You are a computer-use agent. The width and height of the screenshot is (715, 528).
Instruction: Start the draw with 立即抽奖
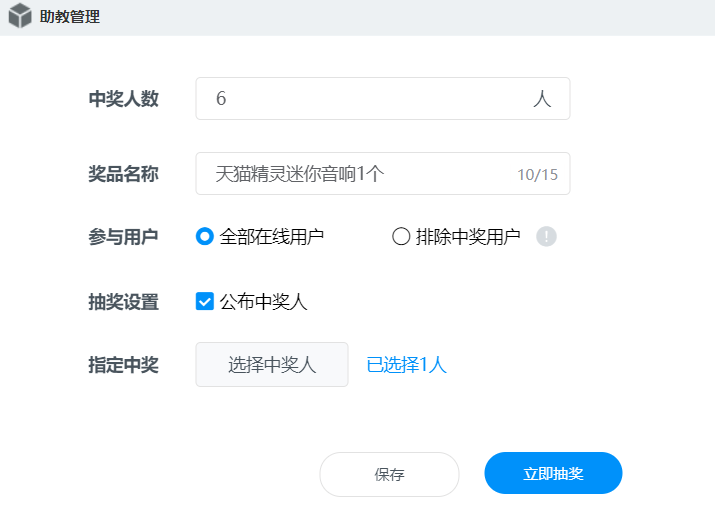(x=553, y=473)
